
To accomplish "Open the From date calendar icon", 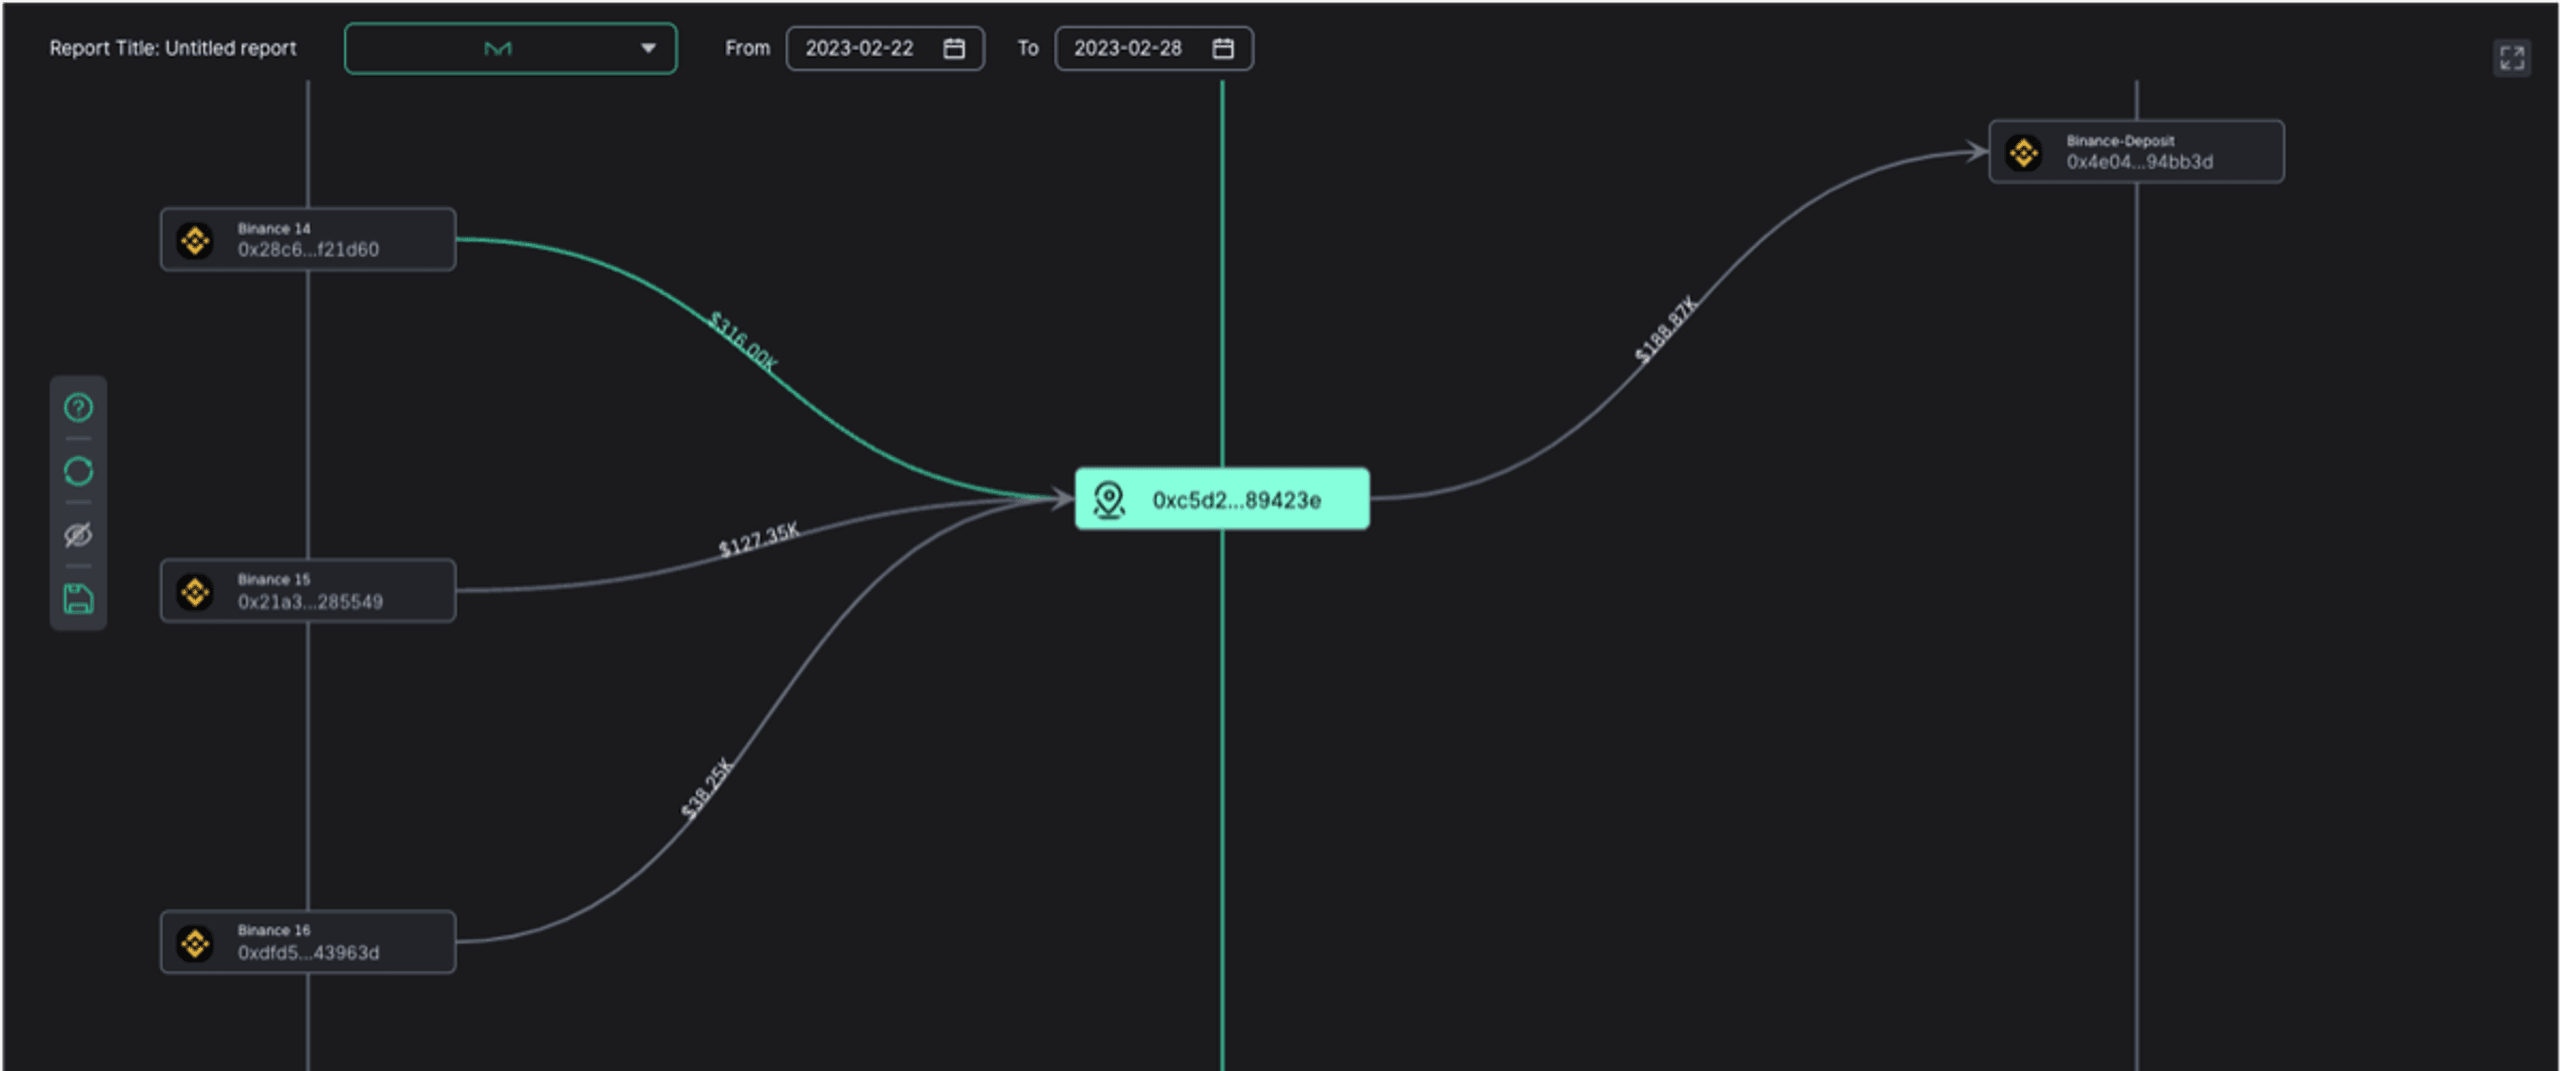I will 954,48.
